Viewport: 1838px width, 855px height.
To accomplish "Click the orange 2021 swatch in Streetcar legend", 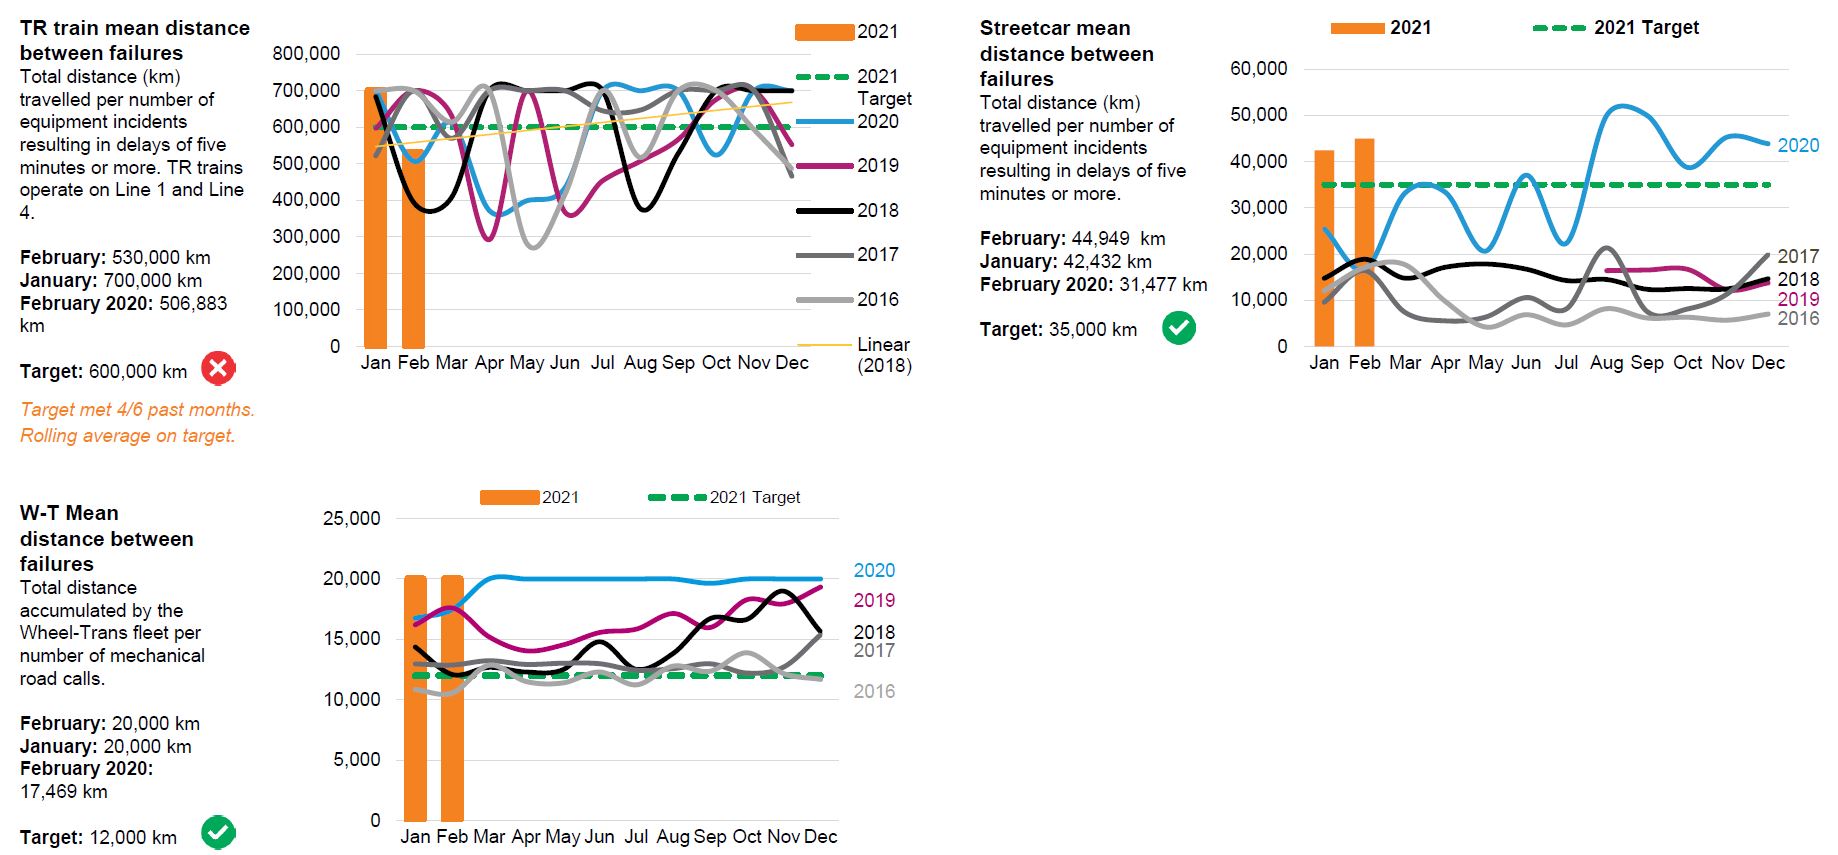I will (x=1357, y=28).
